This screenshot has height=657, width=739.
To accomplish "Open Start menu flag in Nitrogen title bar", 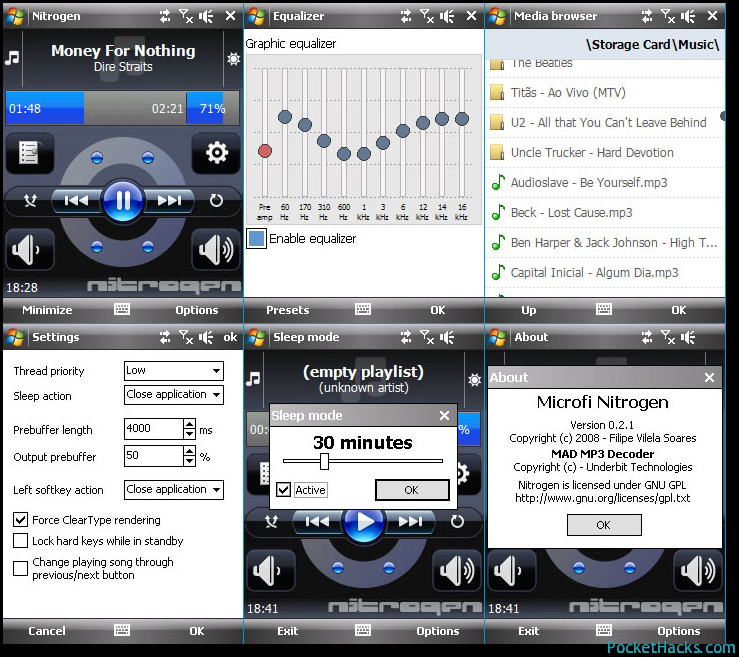I will pos(15,16).
